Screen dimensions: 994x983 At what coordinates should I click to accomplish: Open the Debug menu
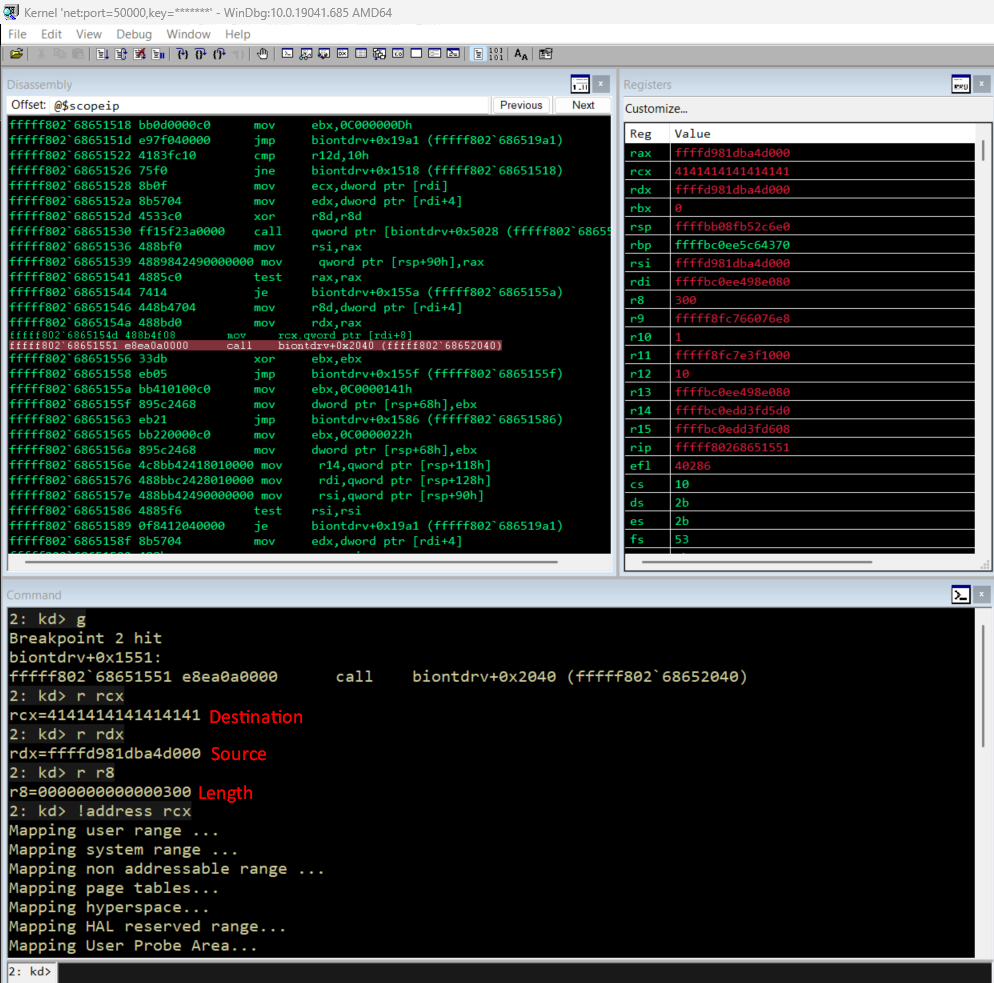tap(134, 34)
